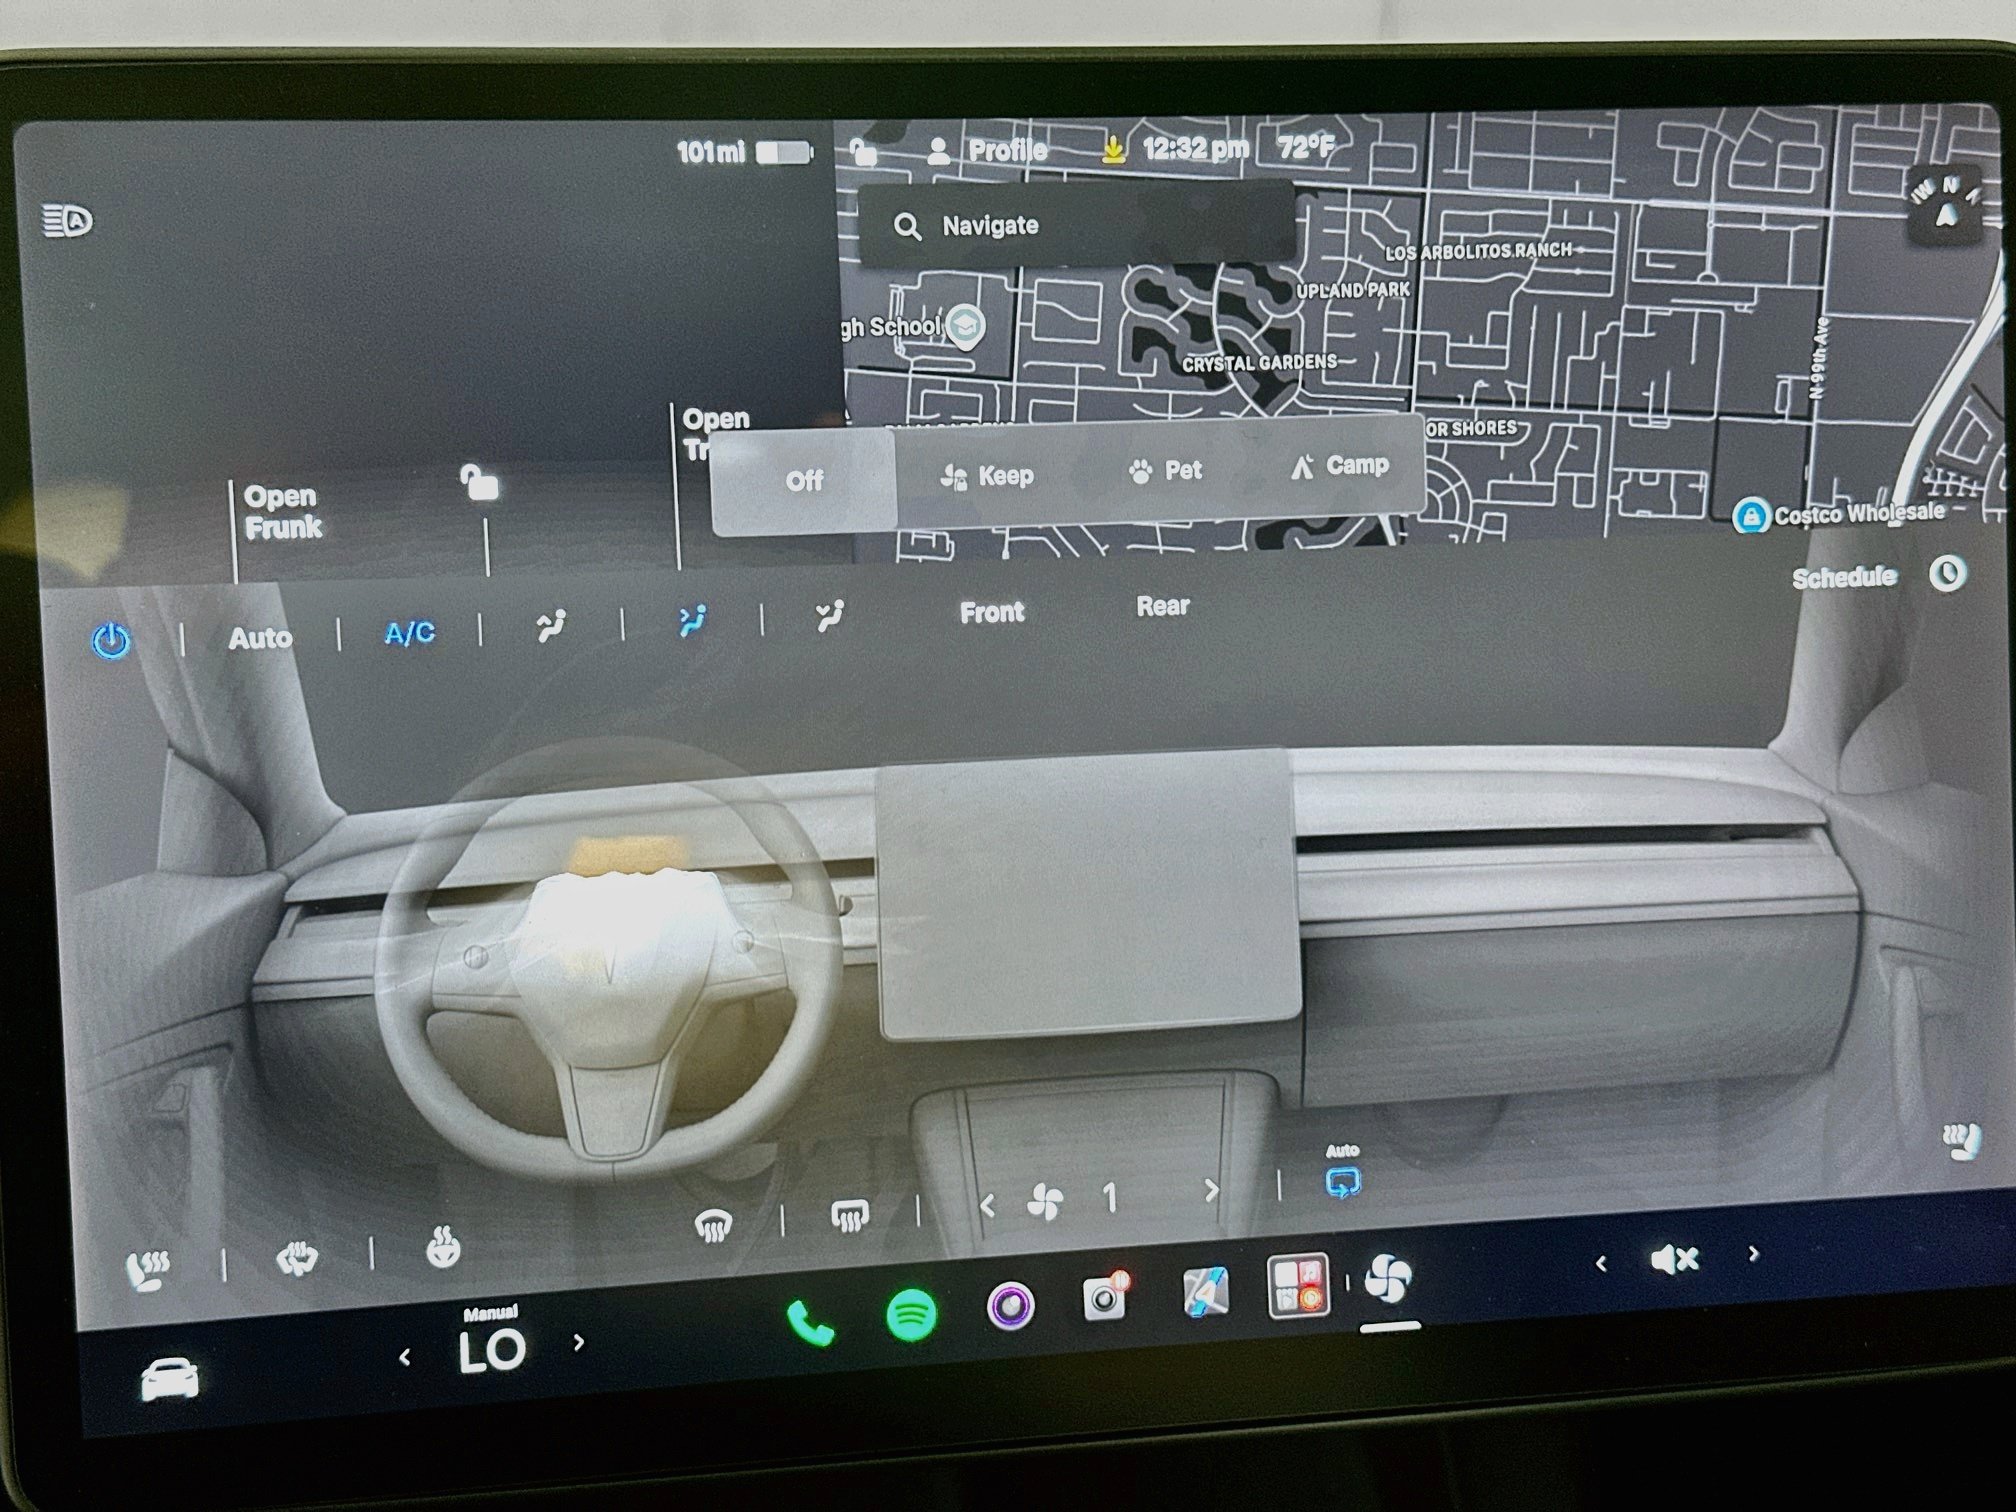This screenshot has width=2016, height=1512.
Task: Unmute the speaker volume icon
Action: [x=1675, y=1259]
